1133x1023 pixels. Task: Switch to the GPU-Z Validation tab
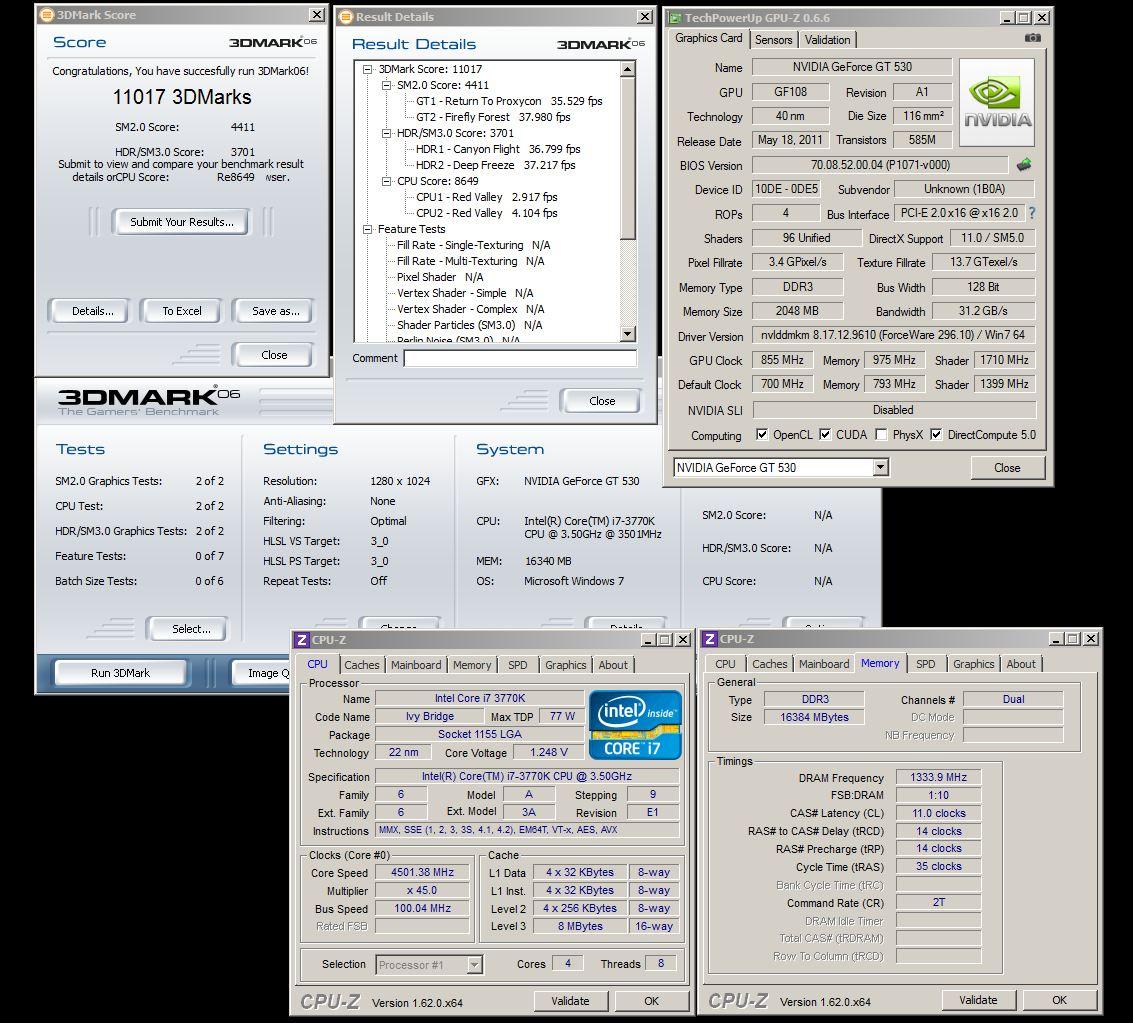[827, 40]
